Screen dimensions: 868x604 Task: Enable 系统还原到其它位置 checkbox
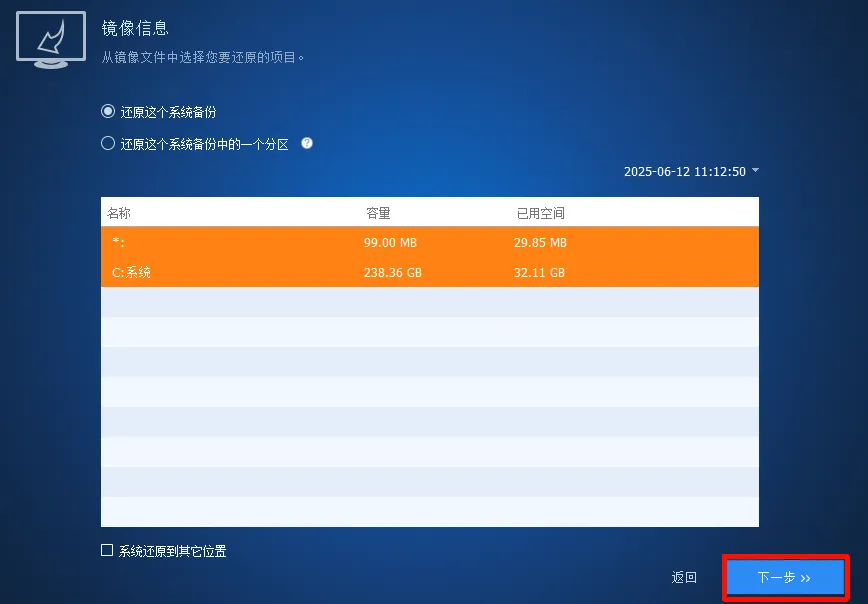click(105, 550)
